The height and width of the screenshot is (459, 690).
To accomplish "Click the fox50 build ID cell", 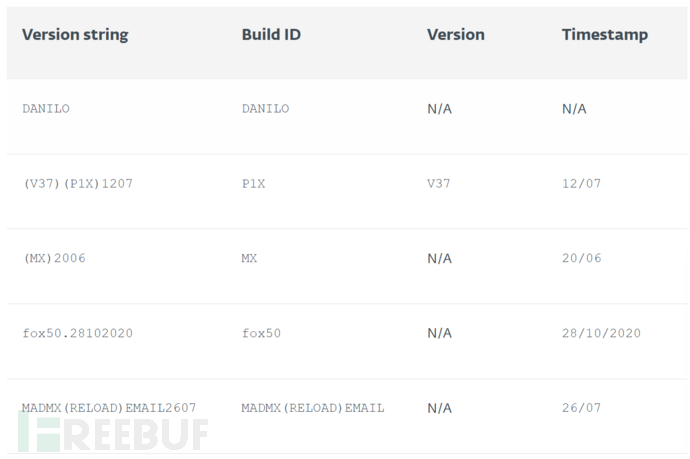I will (x=261, y=333).
